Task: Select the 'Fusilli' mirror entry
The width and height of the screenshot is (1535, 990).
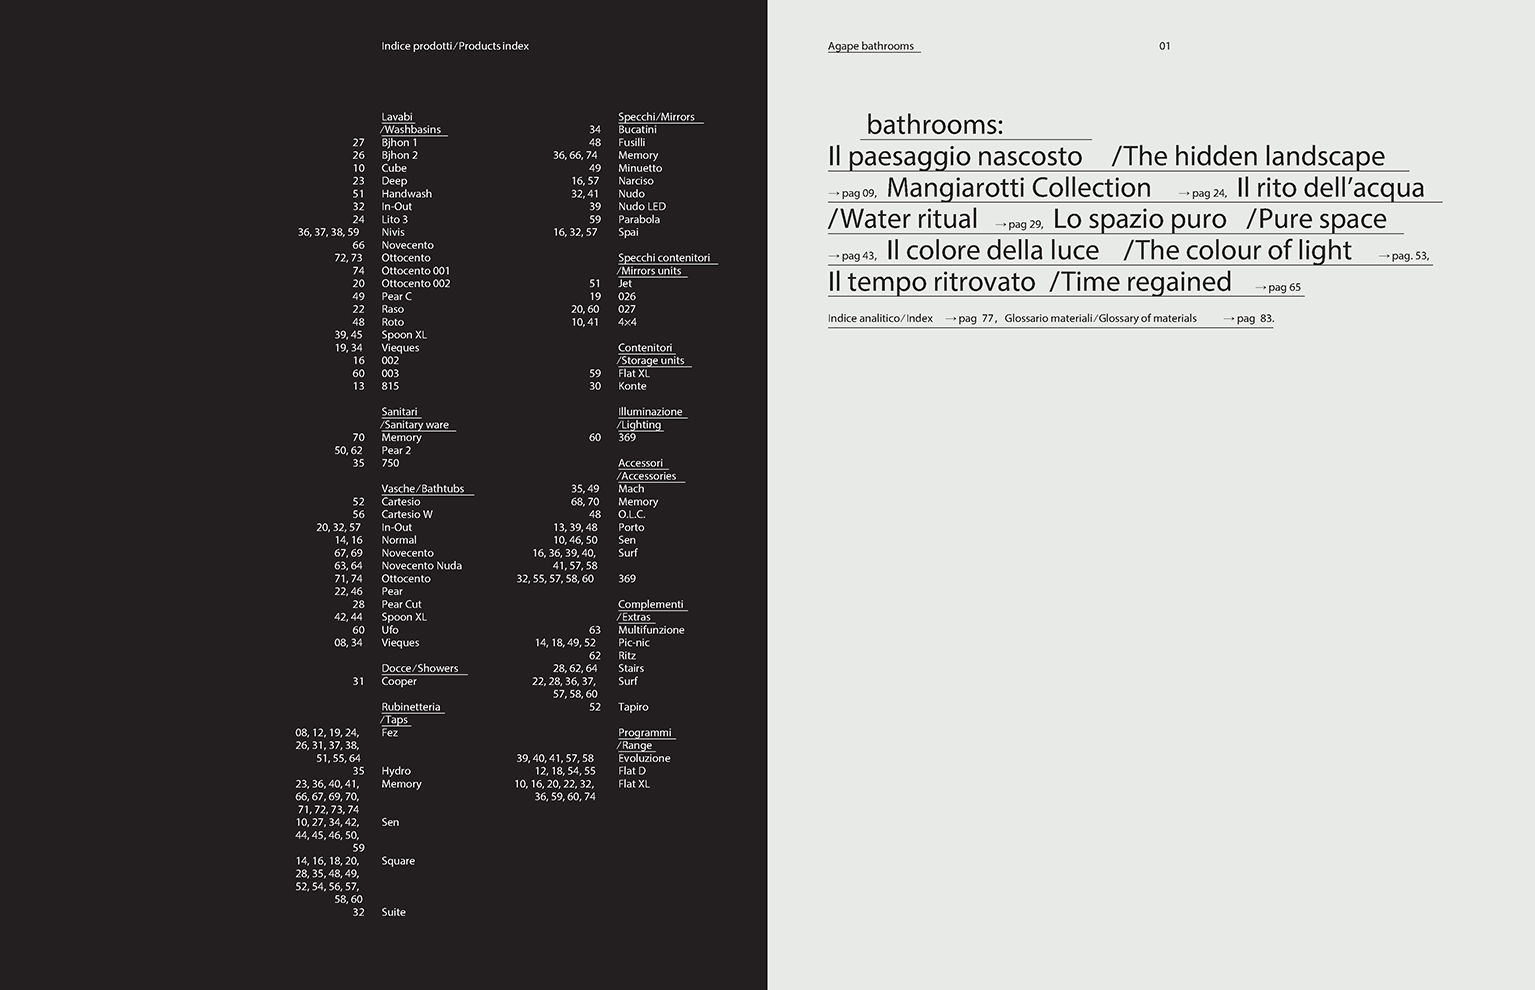Action: (x=631, y=143)
